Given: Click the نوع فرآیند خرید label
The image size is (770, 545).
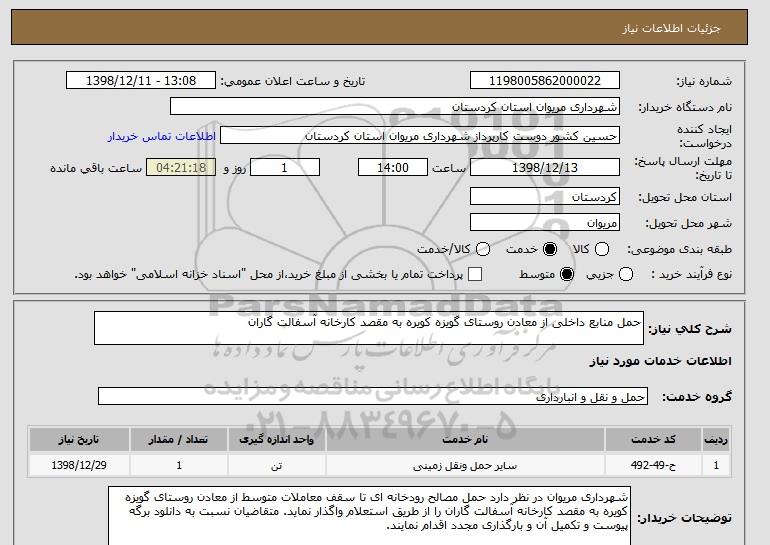Looking at the screenshot, I should 691,274.
